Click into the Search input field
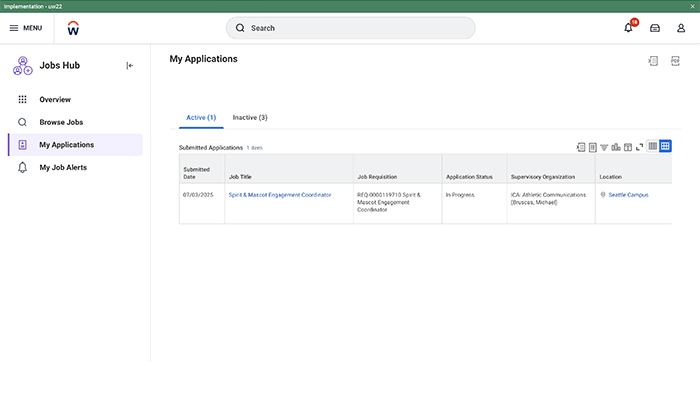Image resolution: width=700 pixels, height=395 pixels. 350,28
